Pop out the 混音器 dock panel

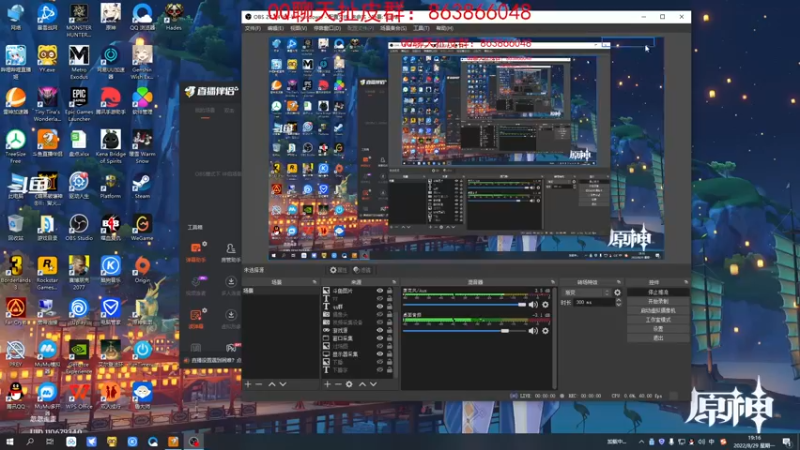point(553,282)
